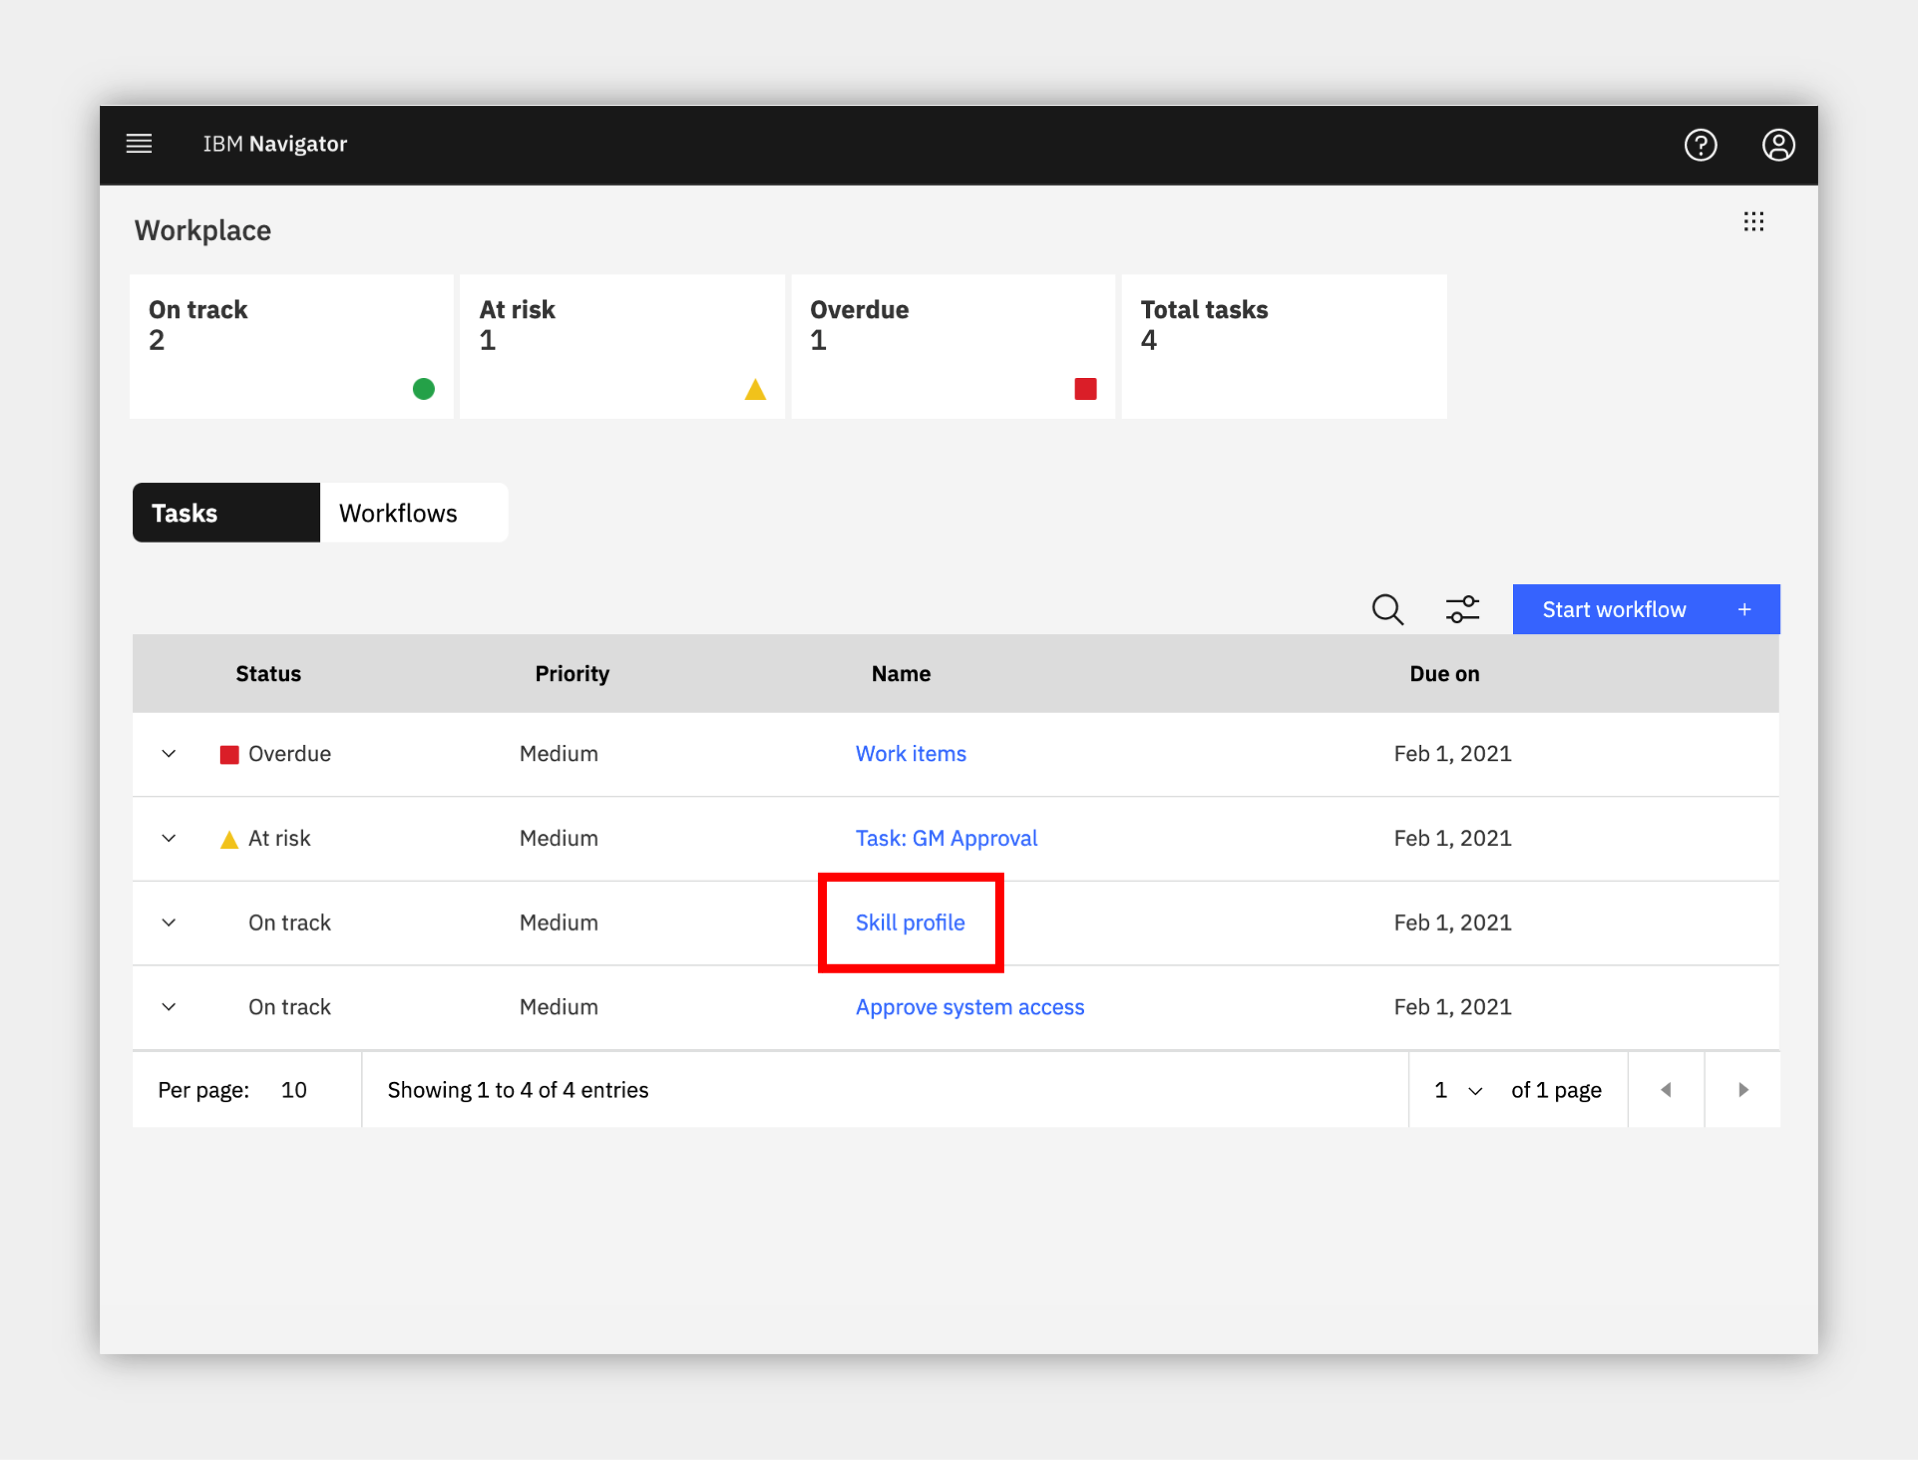Click the red Overdue icon in Work items row
Viewport: 1918px width, 1460px height.
[x=229, y=754]
